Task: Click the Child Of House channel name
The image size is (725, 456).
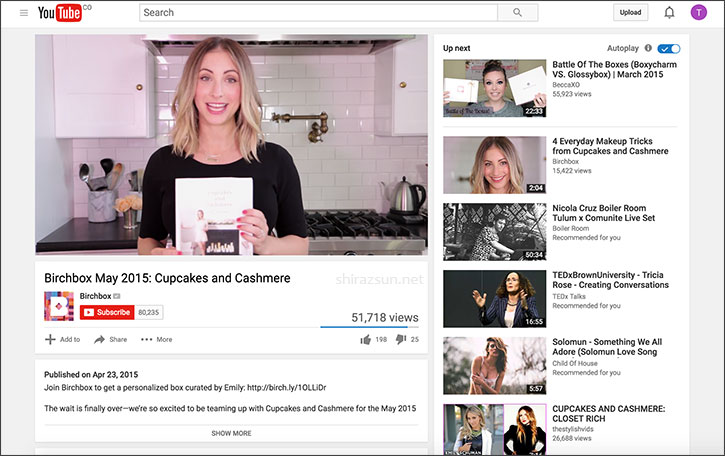Action: click(x=575, y=364)
